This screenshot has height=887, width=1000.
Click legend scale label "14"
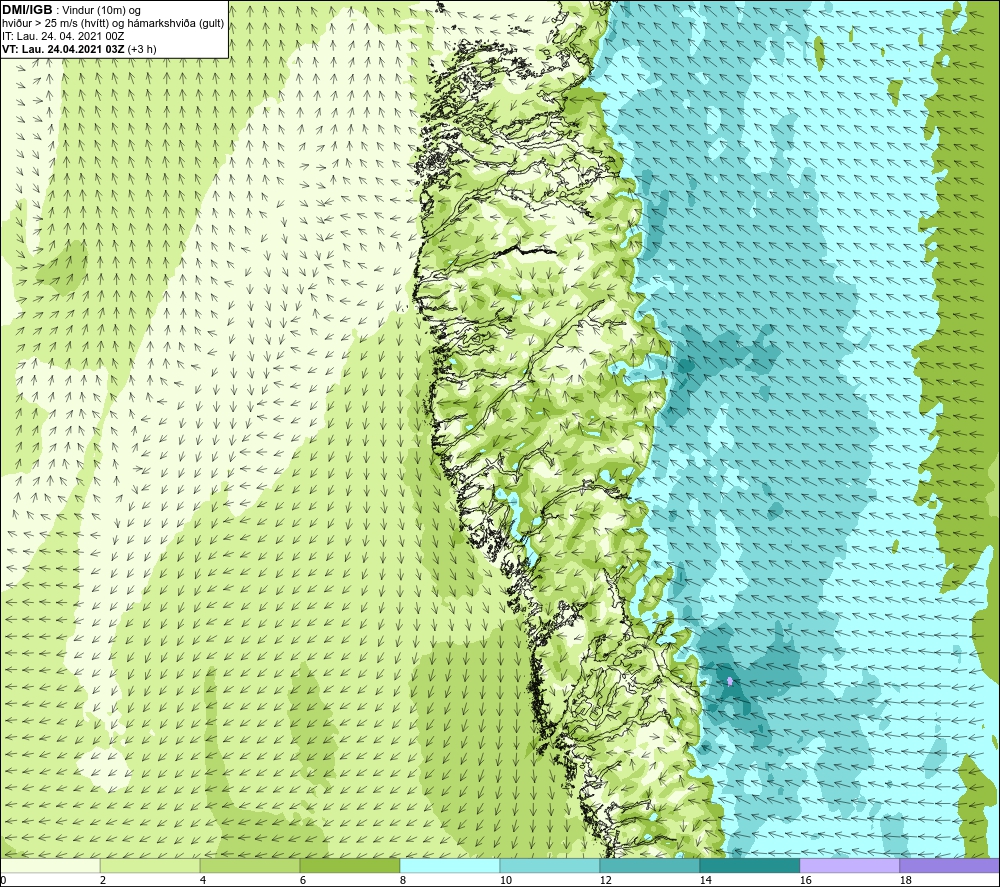coord(705,881)
